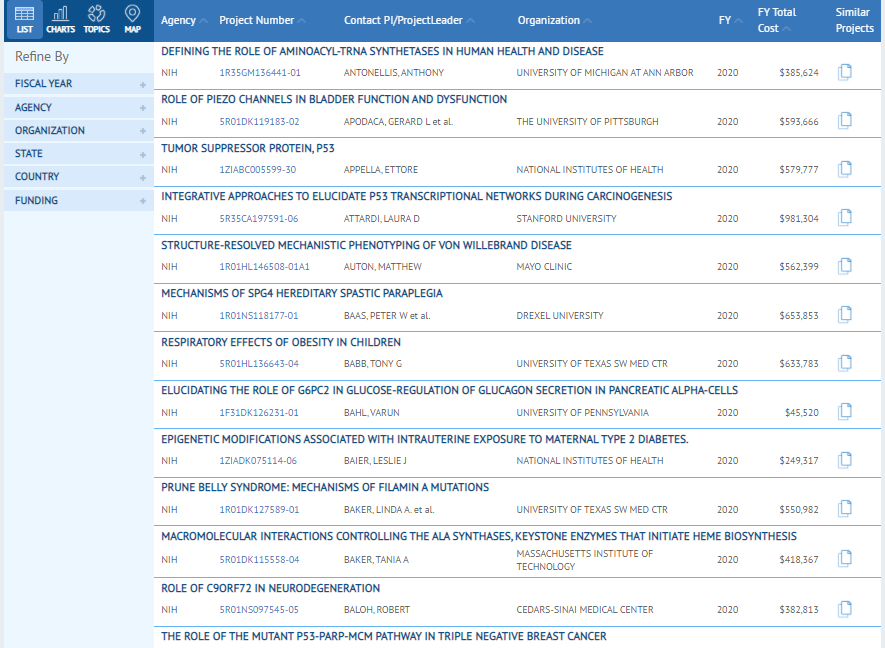Select organization MAYO CLINIC
This screenshot has height=648, width=885.
point(544,267)
